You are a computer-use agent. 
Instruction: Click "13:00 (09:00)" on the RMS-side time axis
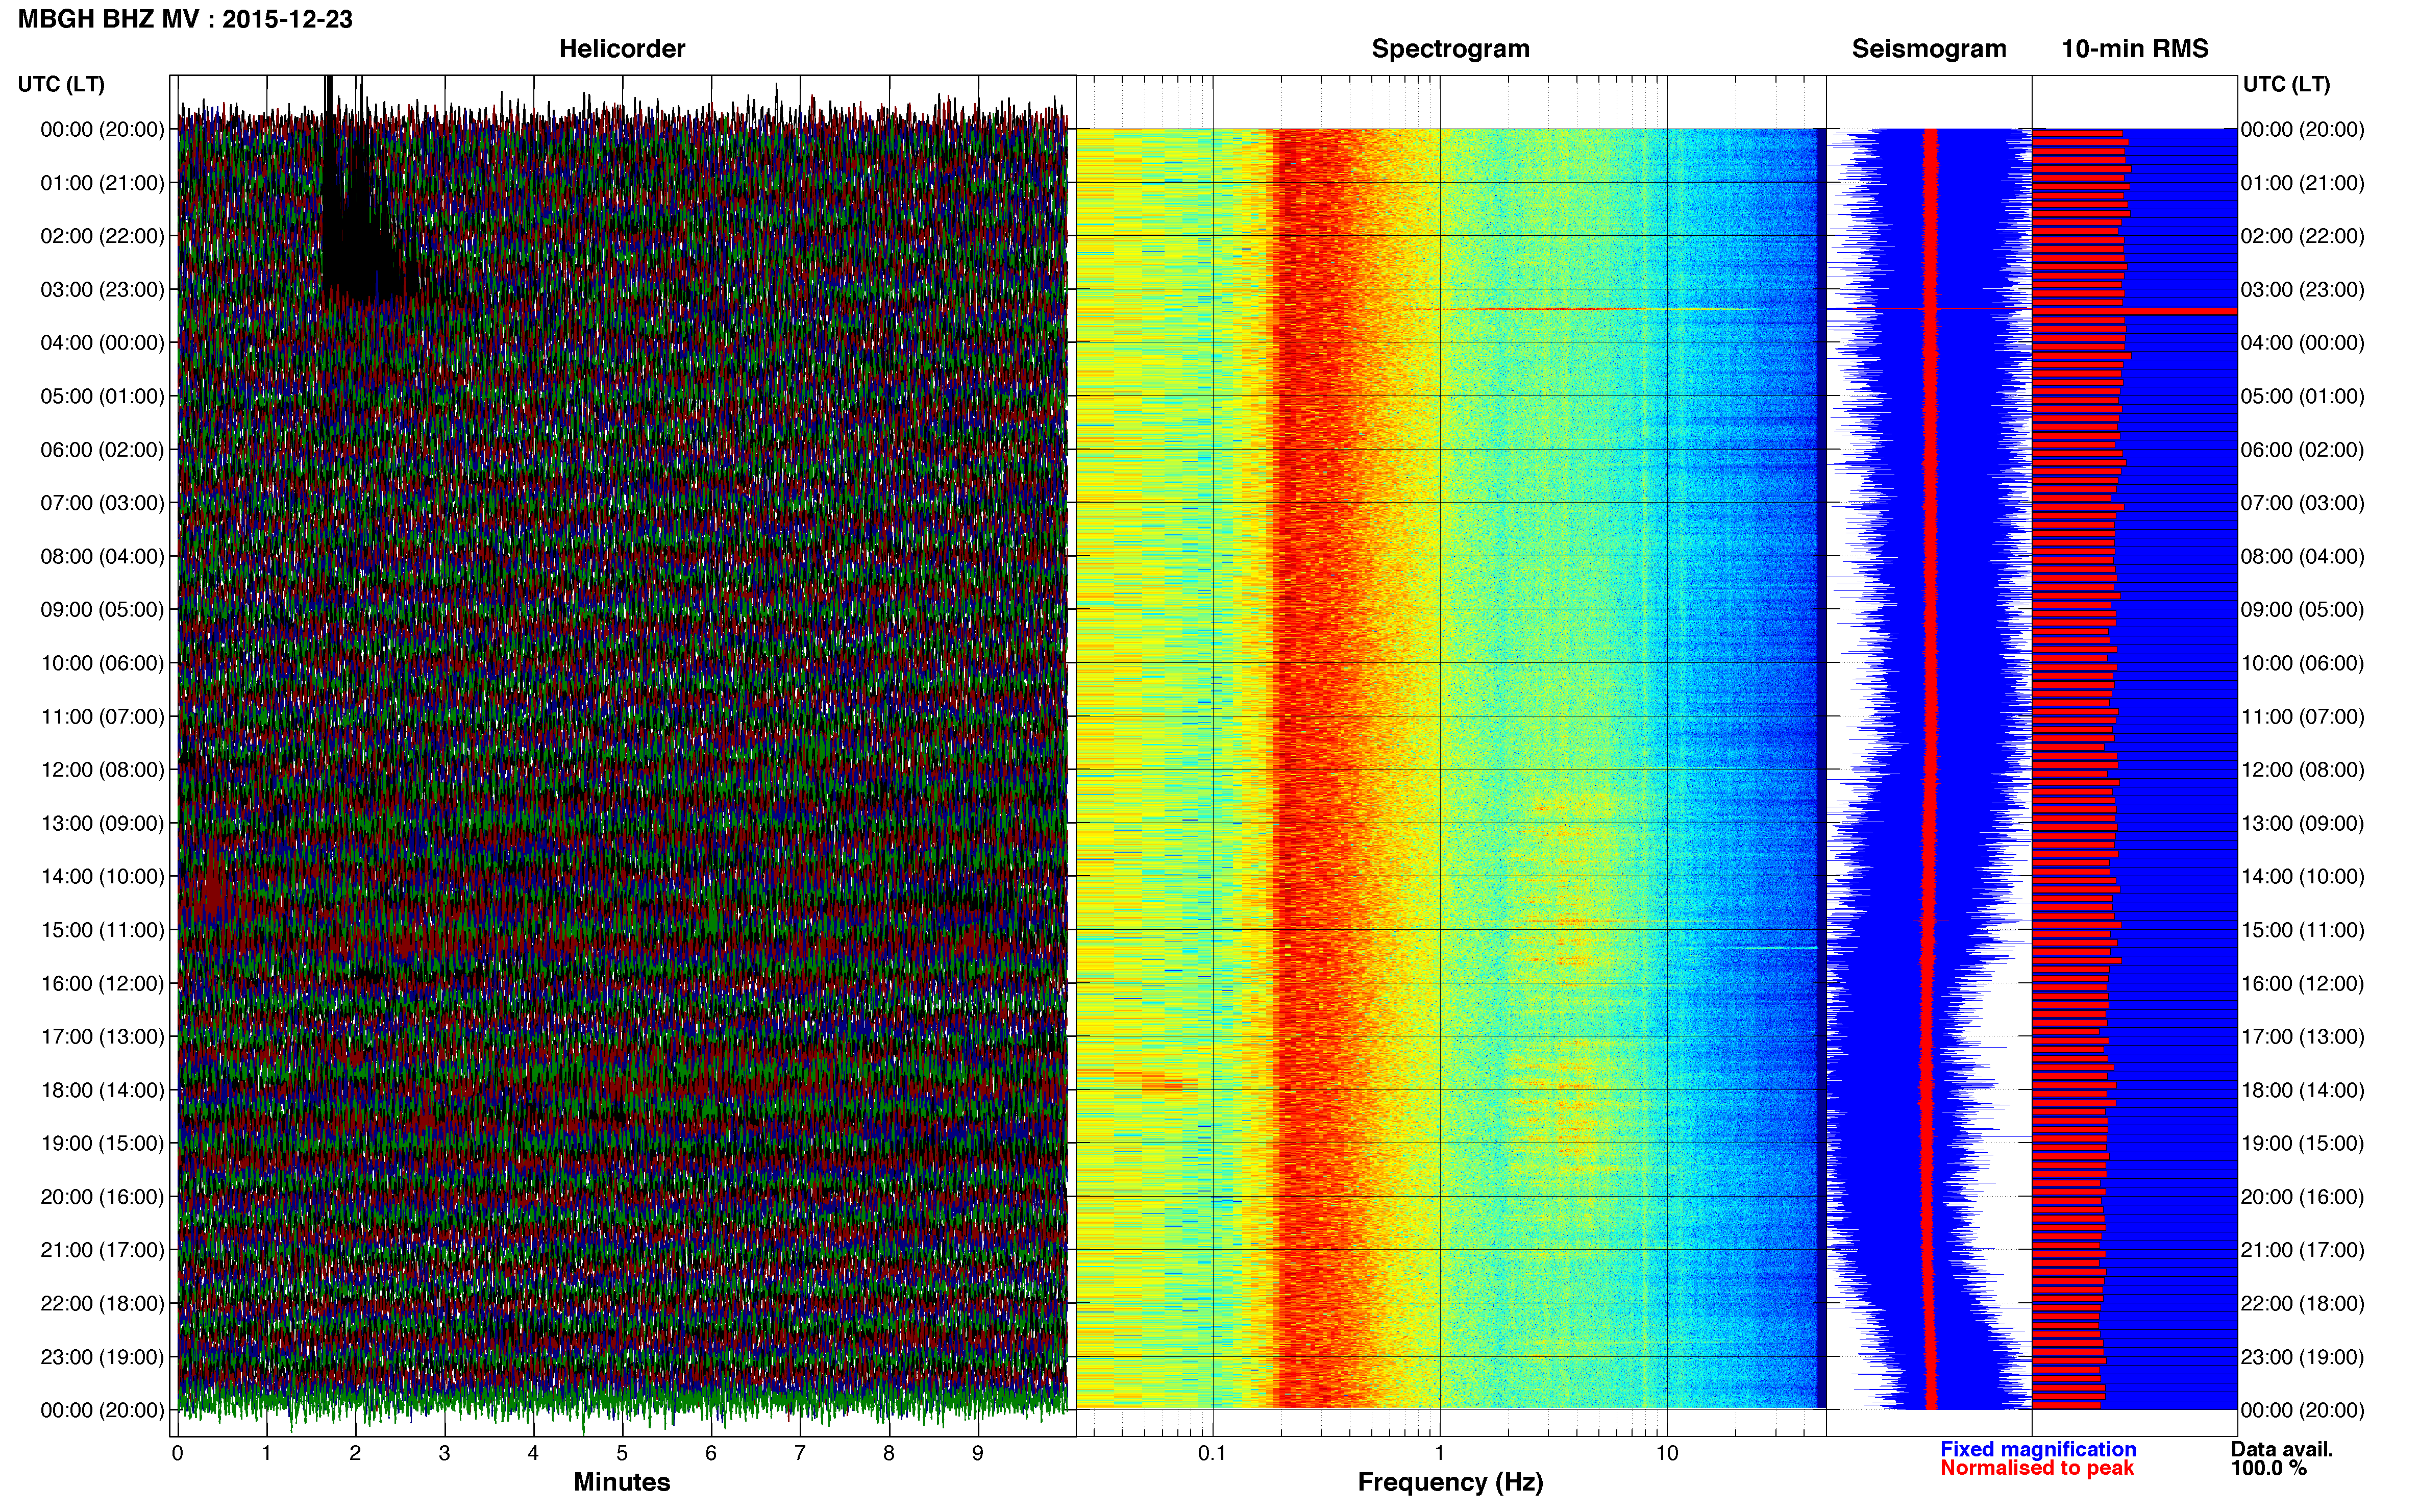[2302, 824]
